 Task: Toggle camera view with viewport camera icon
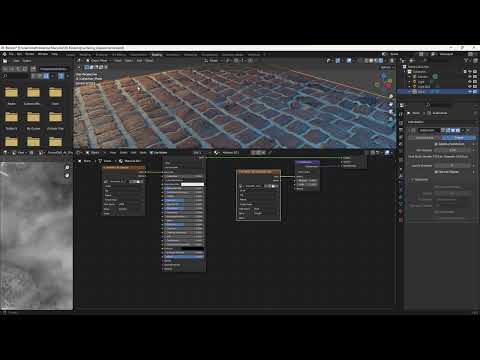(391, 112)
